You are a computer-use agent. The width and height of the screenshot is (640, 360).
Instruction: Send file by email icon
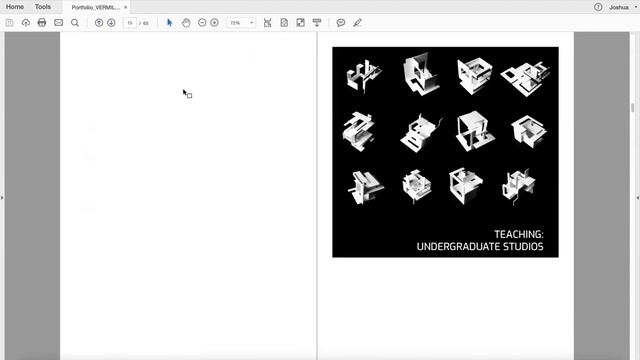(x=58, y=23)
